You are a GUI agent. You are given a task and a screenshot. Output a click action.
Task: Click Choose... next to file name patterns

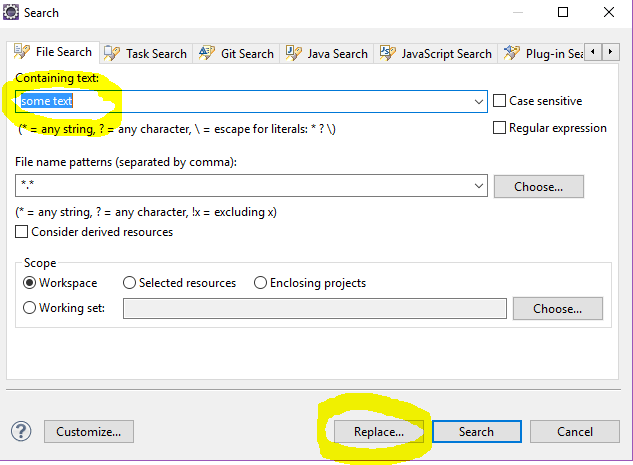point(539,186)
